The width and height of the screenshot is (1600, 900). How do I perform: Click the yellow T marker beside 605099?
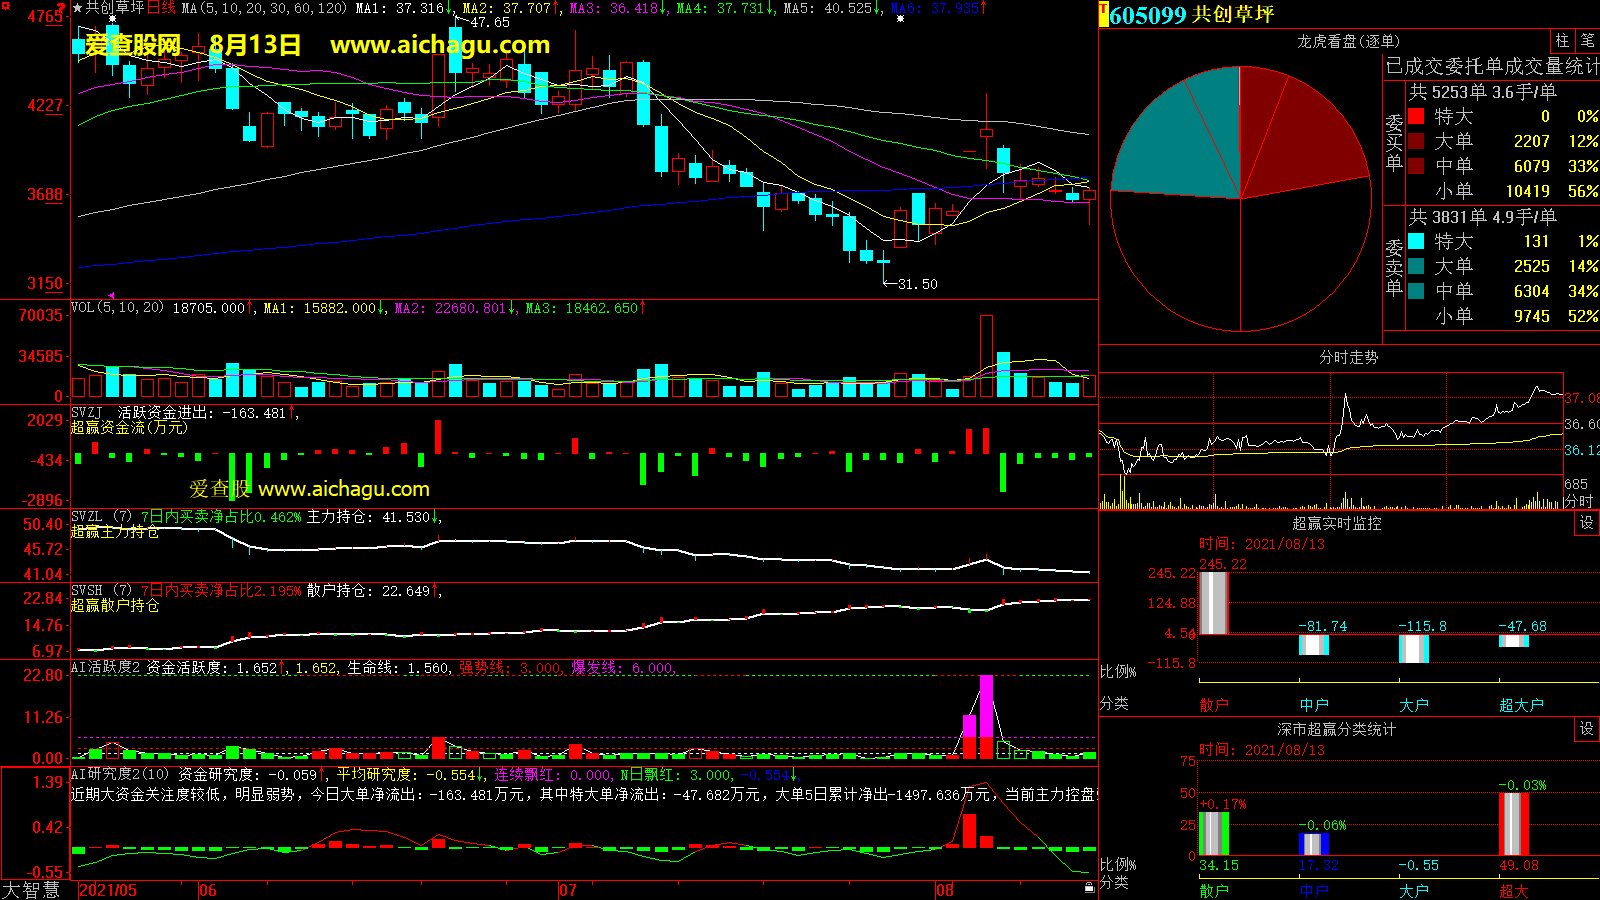tap(1103, 15)
